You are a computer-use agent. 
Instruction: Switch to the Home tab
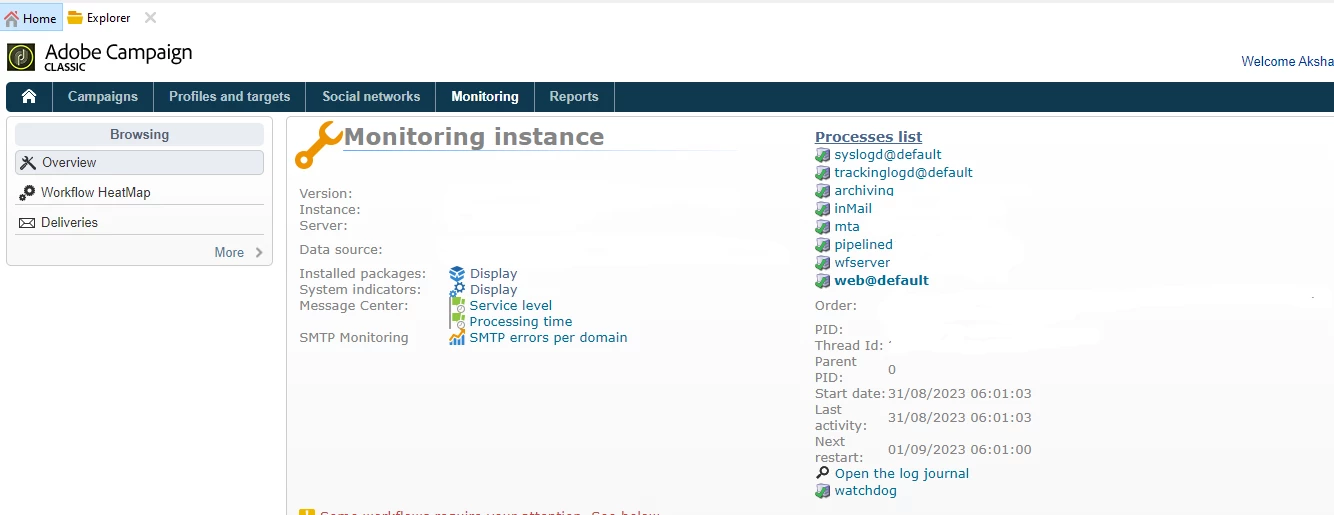click(x=31, y=18)
